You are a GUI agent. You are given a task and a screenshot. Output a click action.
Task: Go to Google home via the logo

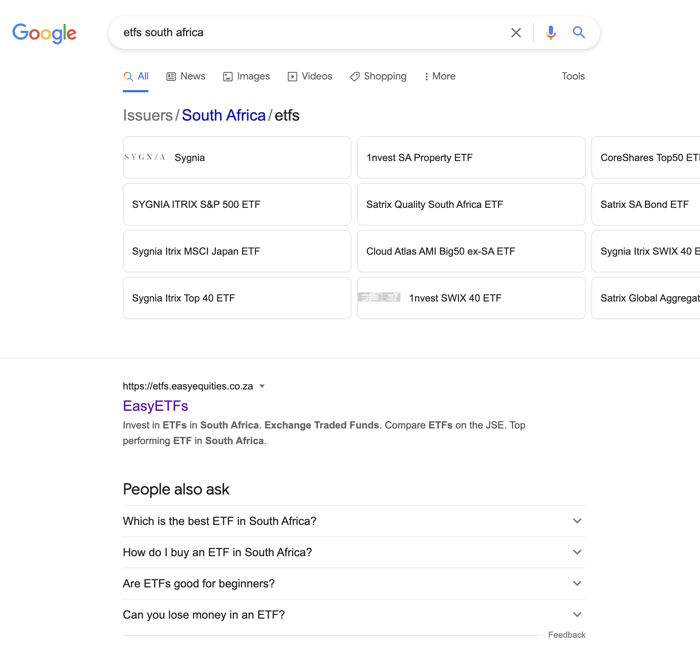(44, 33)
